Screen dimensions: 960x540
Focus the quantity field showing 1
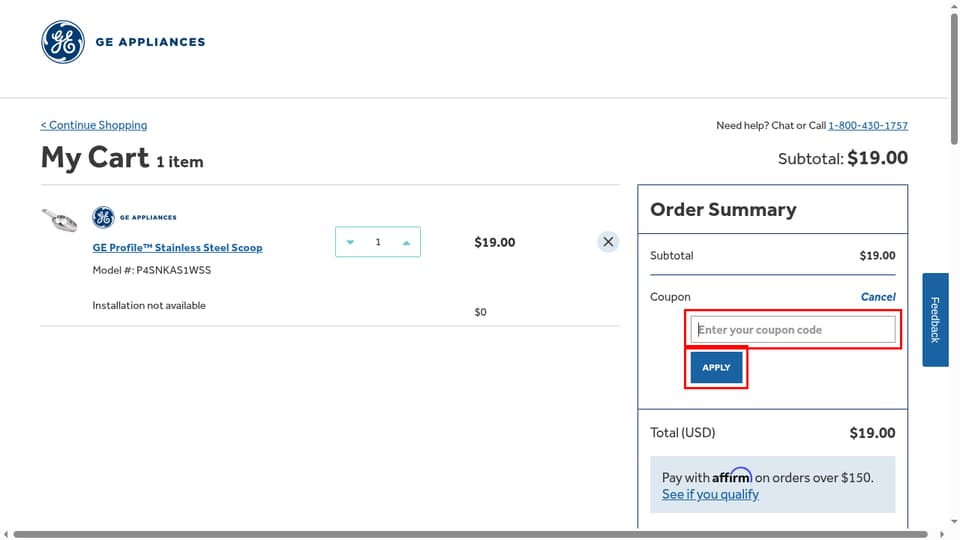tap(378, 242)
